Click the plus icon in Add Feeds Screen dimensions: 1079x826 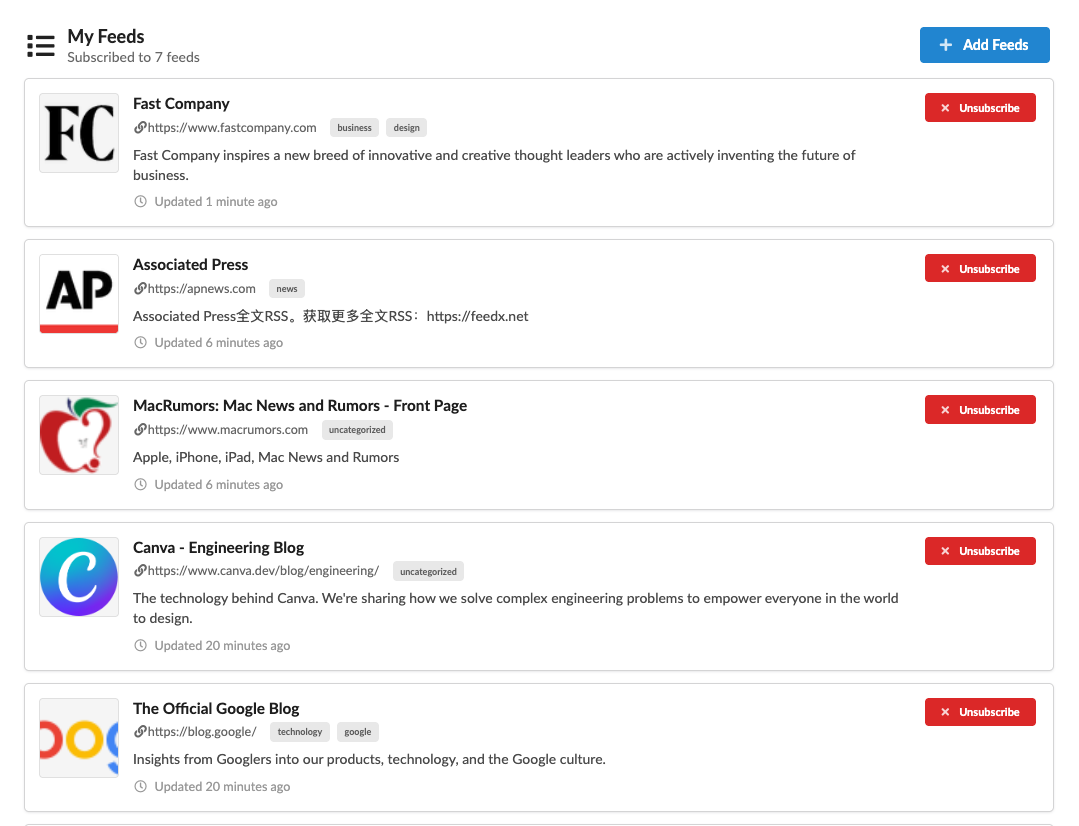point(945,44)
